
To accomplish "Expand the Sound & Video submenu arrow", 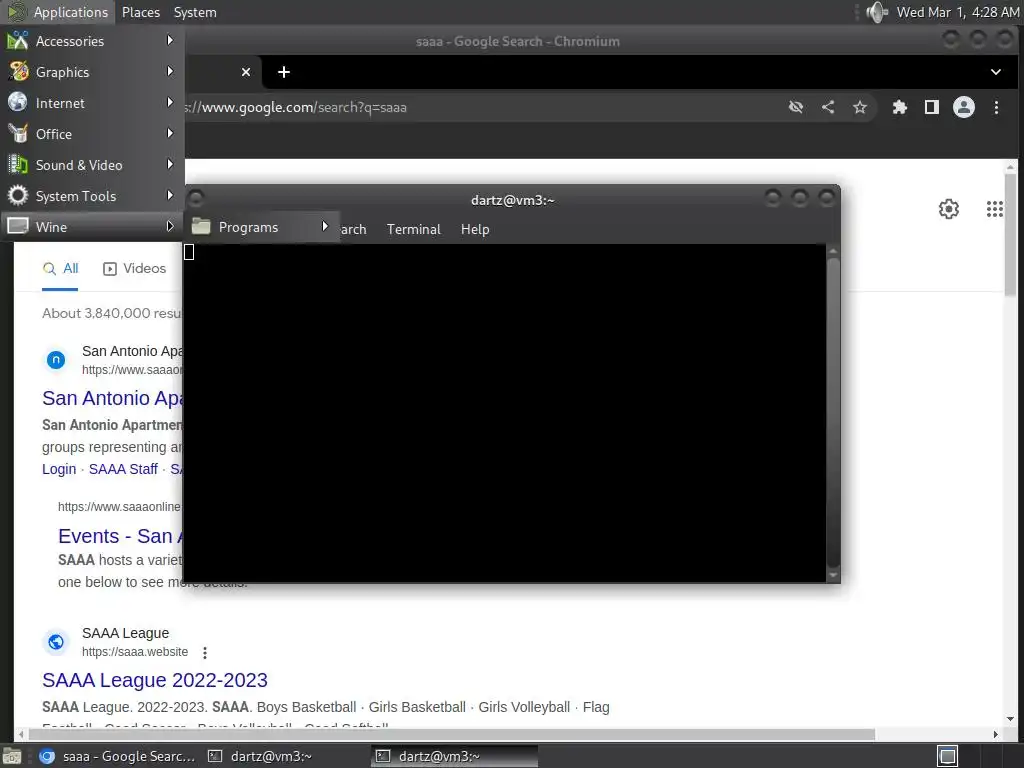I will [x=170, y=165].
